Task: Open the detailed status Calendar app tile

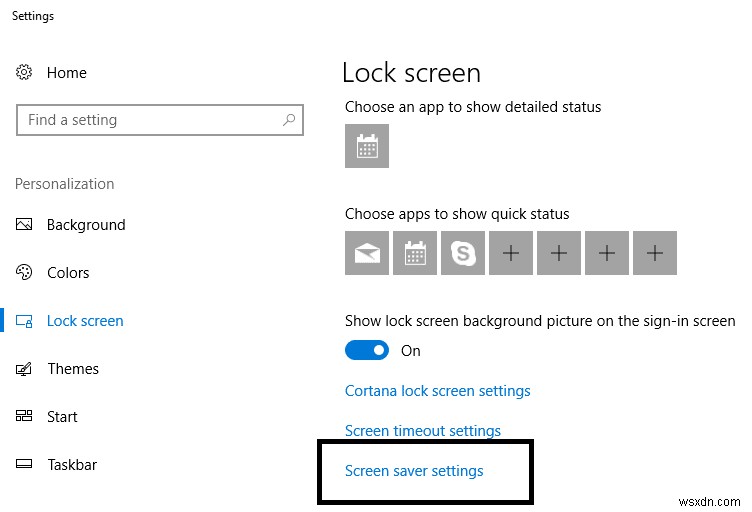Action: pyautogui.click(x=367, y=146)
